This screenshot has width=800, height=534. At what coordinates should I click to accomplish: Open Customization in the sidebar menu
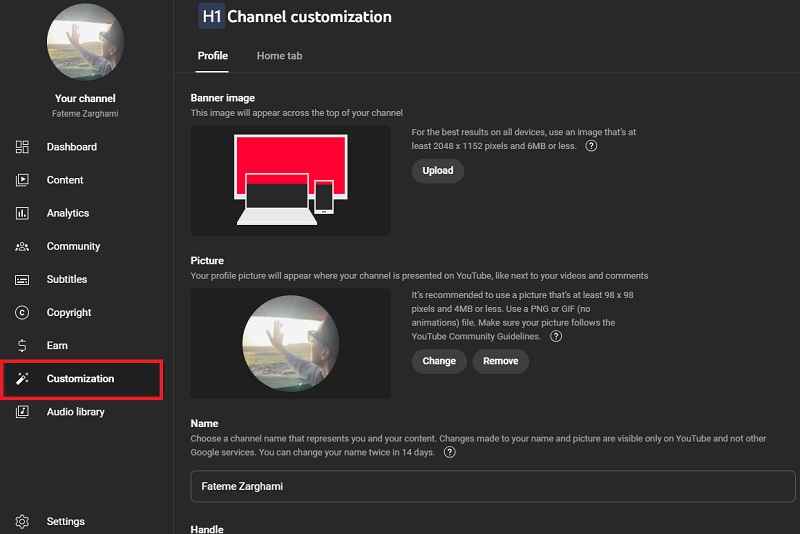pyautogui.click(x=81, y=379)
